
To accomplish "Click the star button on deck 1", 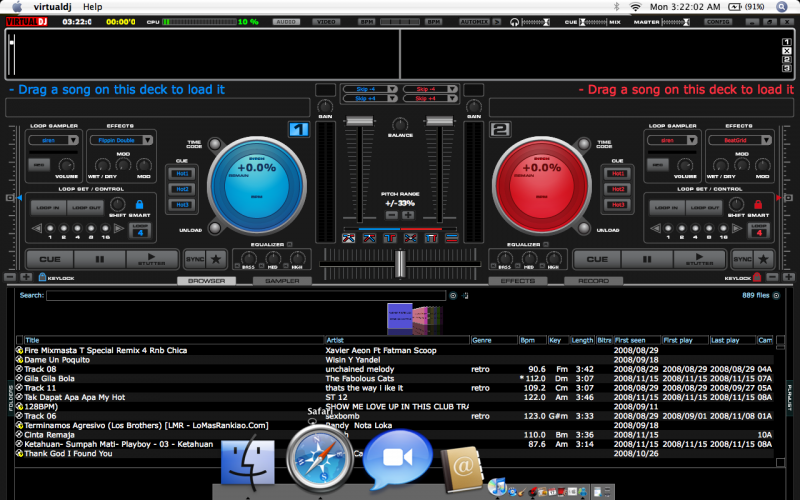I will coord(216,258).
